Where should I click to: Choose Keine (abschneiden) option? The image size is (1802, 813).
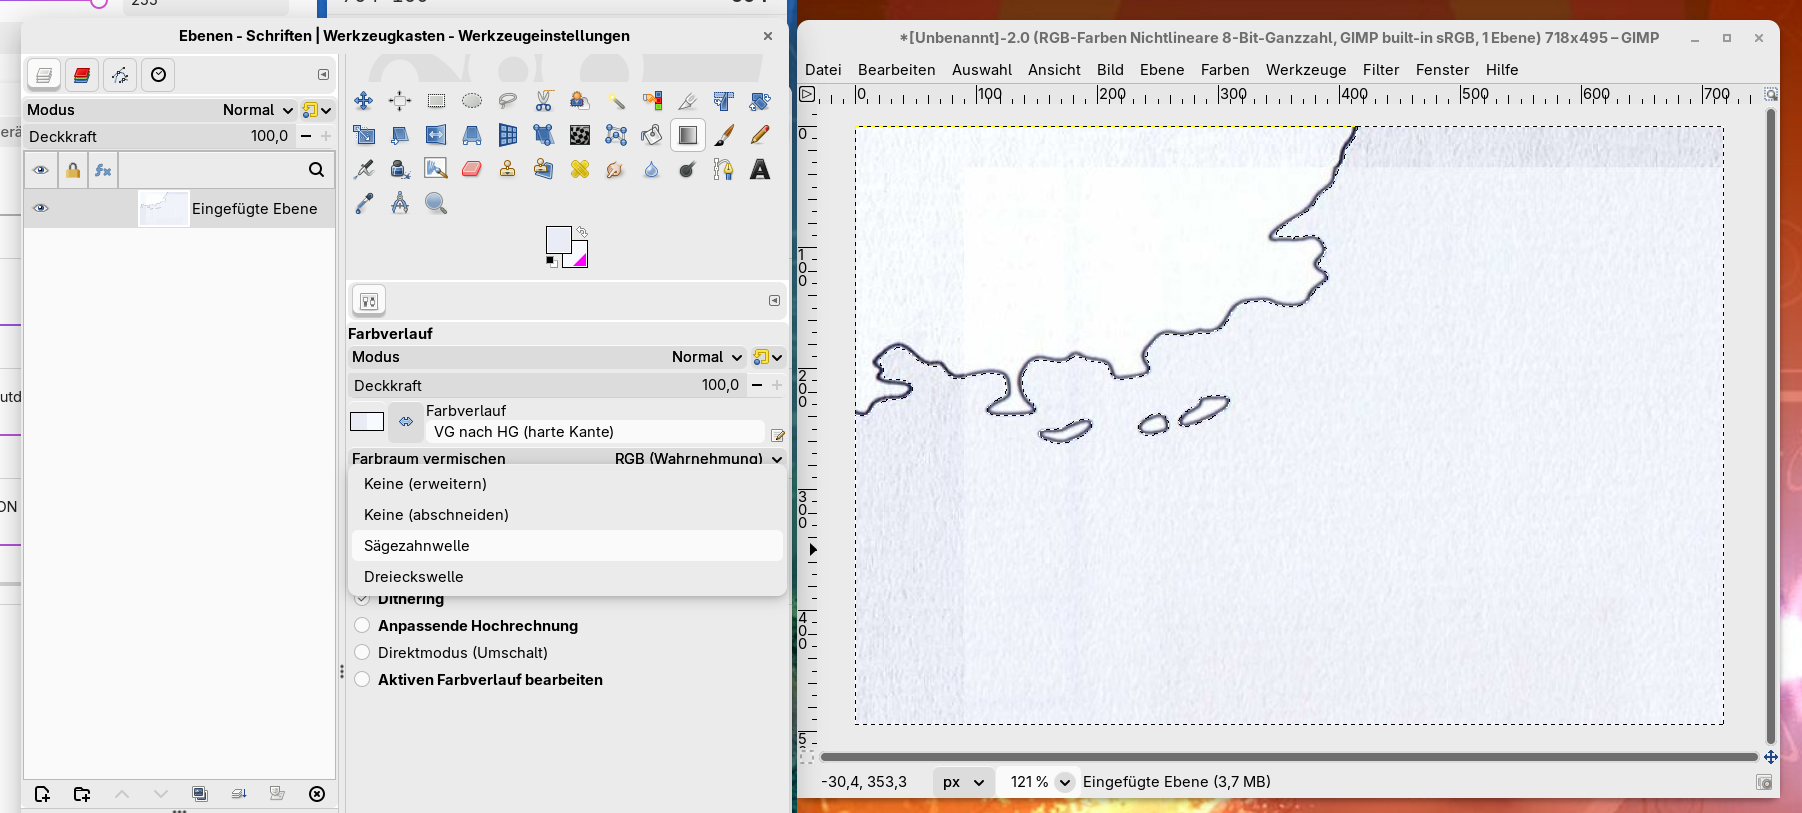pyautogui.click(x=567, y=515)
